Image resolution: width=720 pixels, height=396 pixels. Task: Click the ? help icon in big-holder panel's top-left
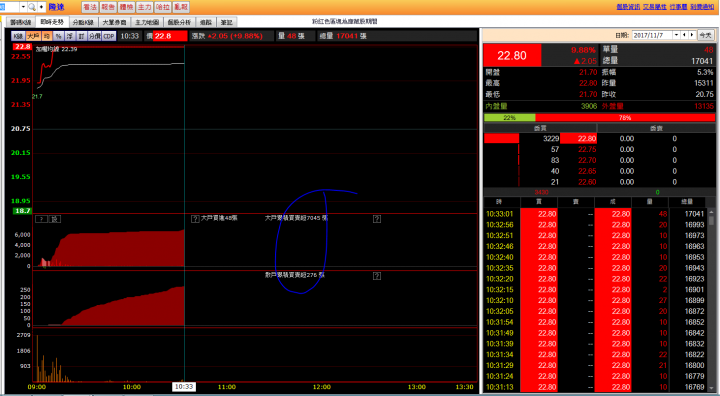[x=41, y=219]
